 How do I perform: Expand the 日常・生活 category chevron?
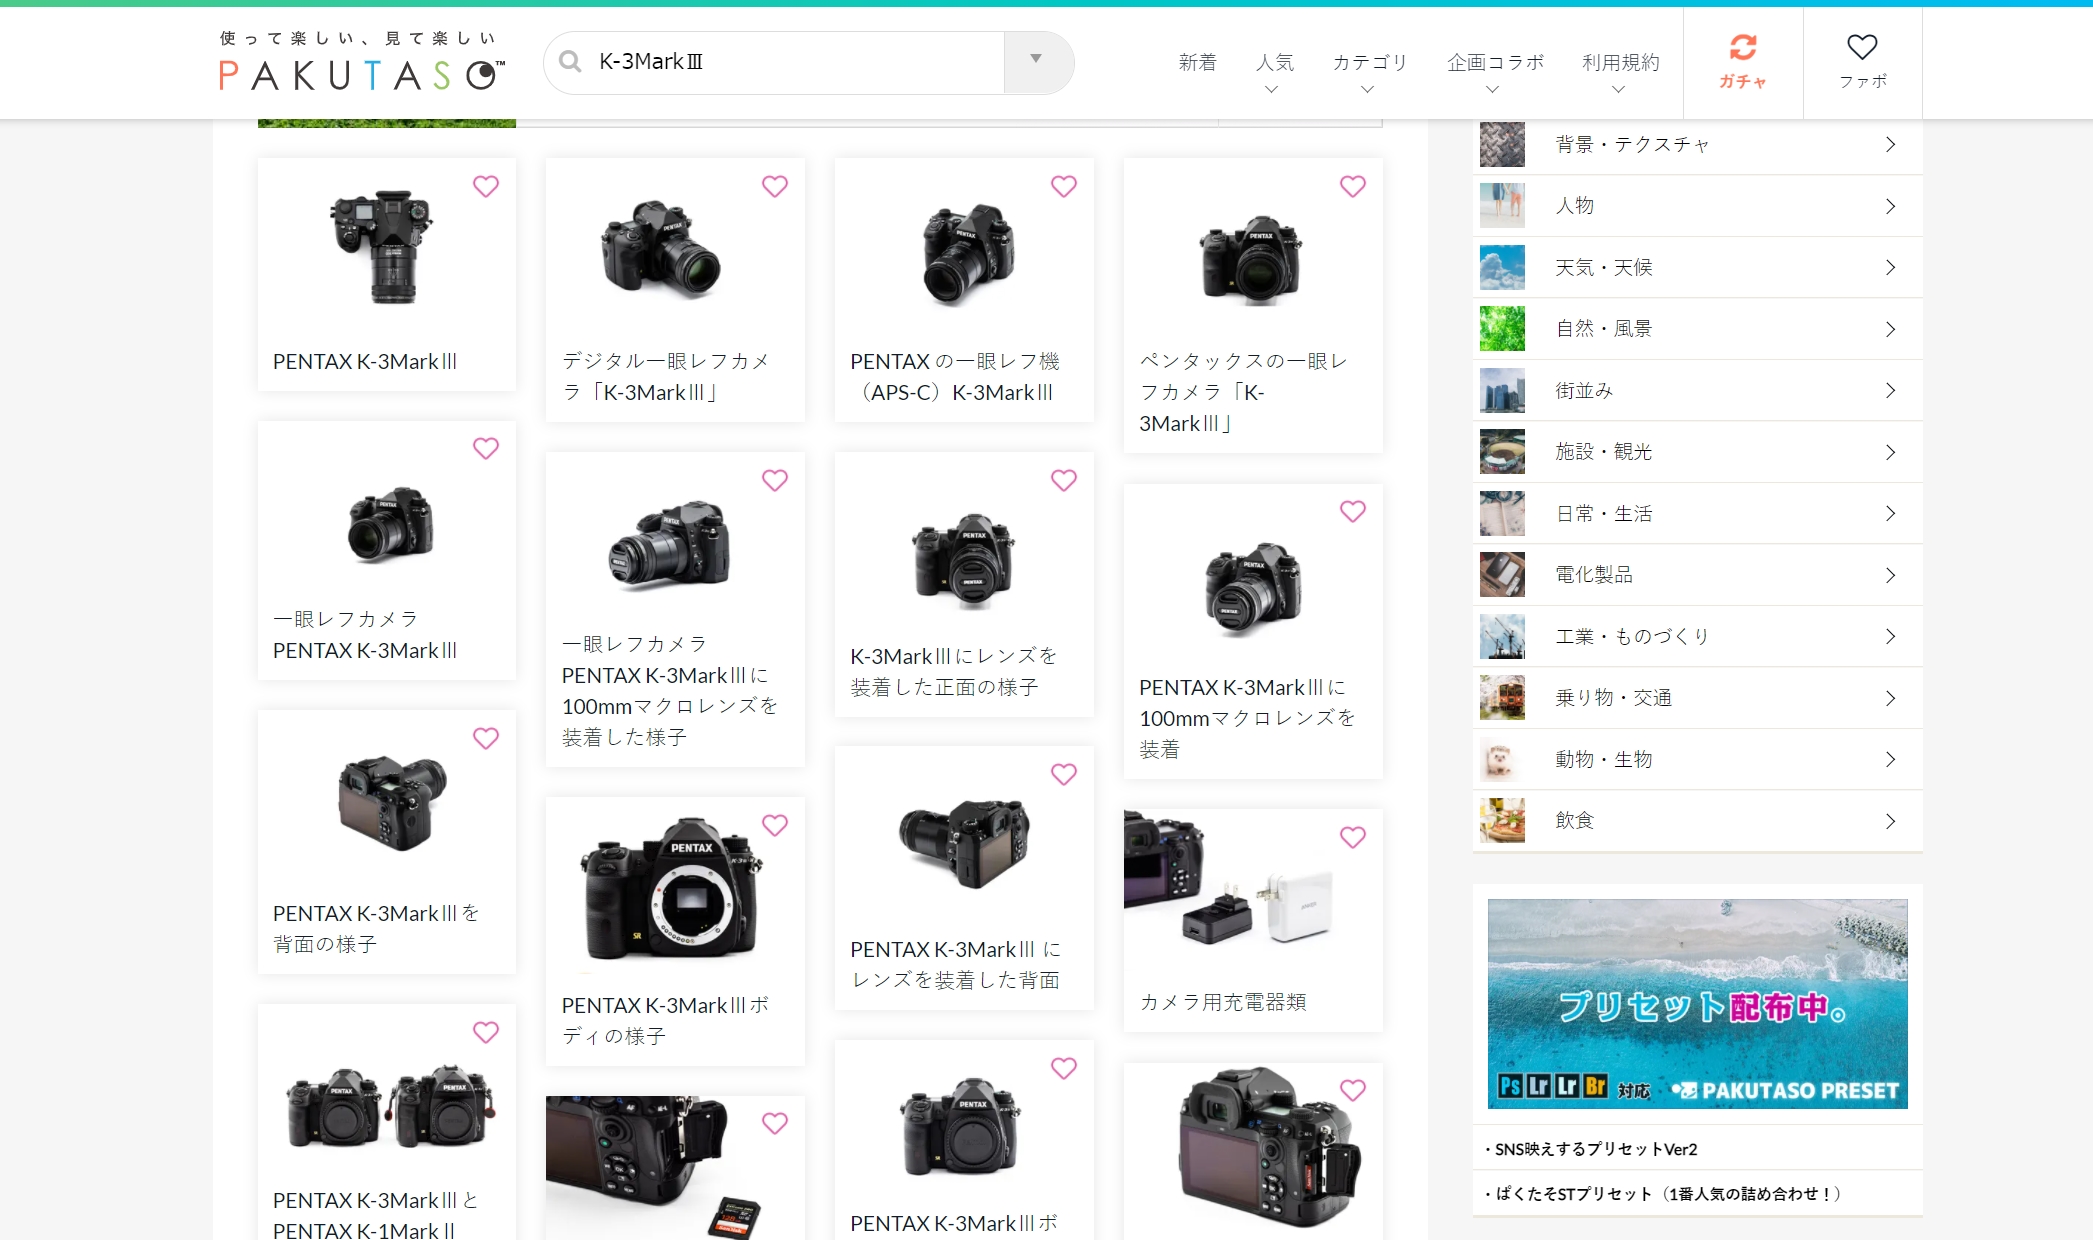coord(1890,513)
